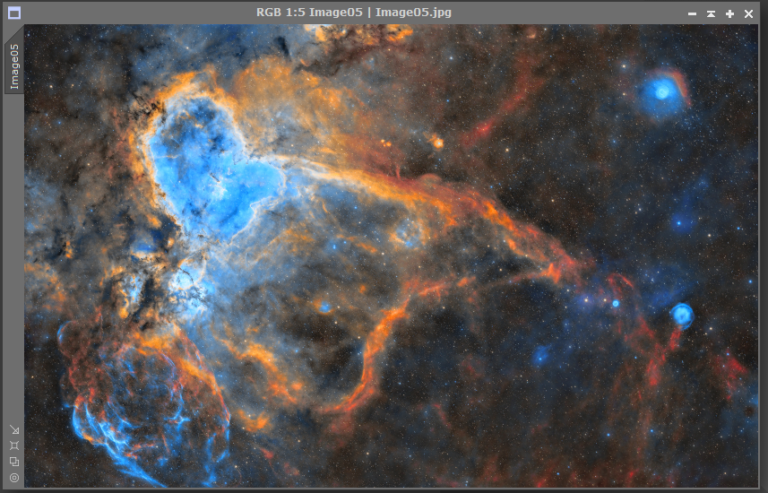This screenshot has width=768, height=493.
Task: Click the overlapping squares icon in the left panel
Action: coord(14,461)
